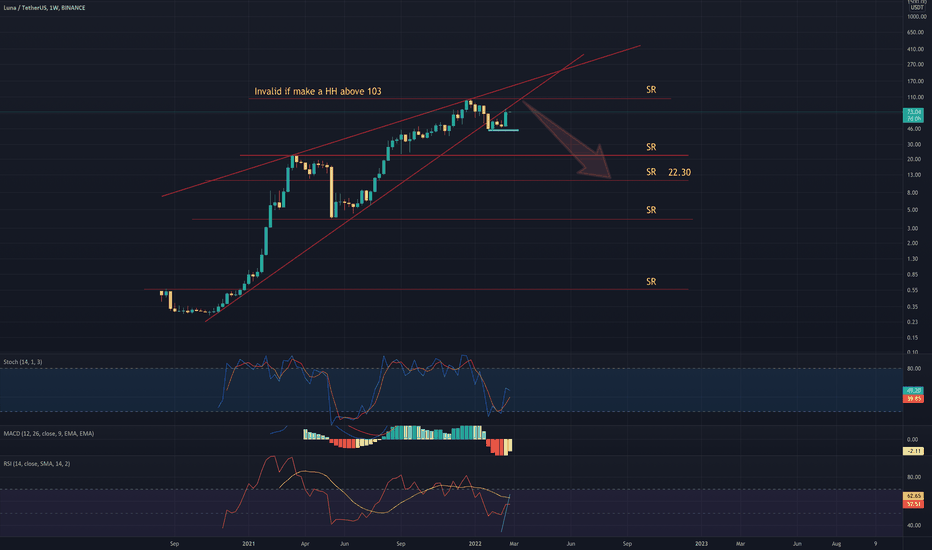932x550 pixels.
Task: Click the 2022 label on time axis
Action: pos(475,543)
